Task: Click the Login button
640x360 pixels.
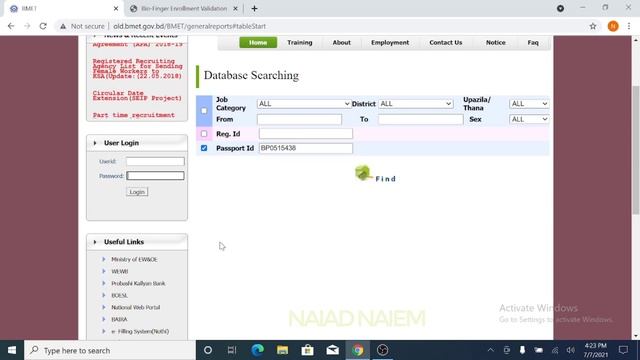Action: [x=137, y=192]
